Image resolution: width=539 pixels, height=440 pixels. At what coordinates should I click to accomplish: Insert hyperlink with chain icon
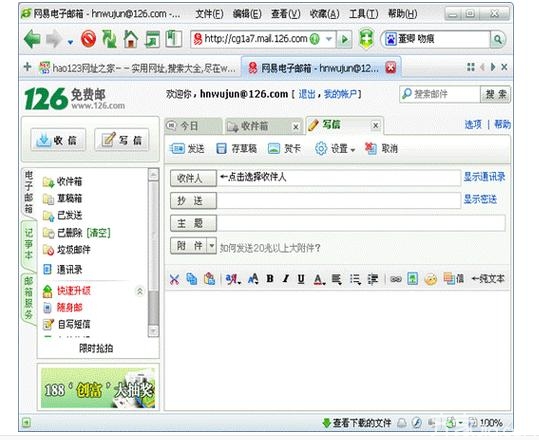click(396, 279)
